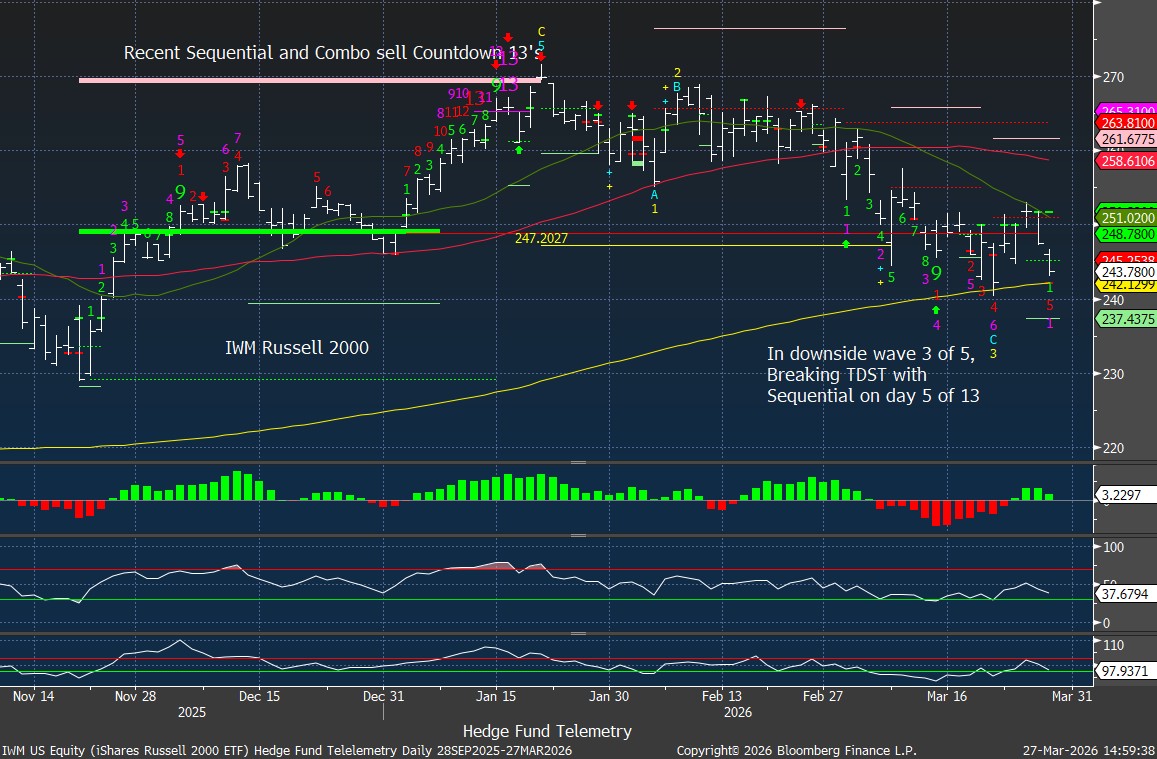Select the 37.6794 oscillator value tag
This screenshot has height=759, width=1157.
[1127, 593]
